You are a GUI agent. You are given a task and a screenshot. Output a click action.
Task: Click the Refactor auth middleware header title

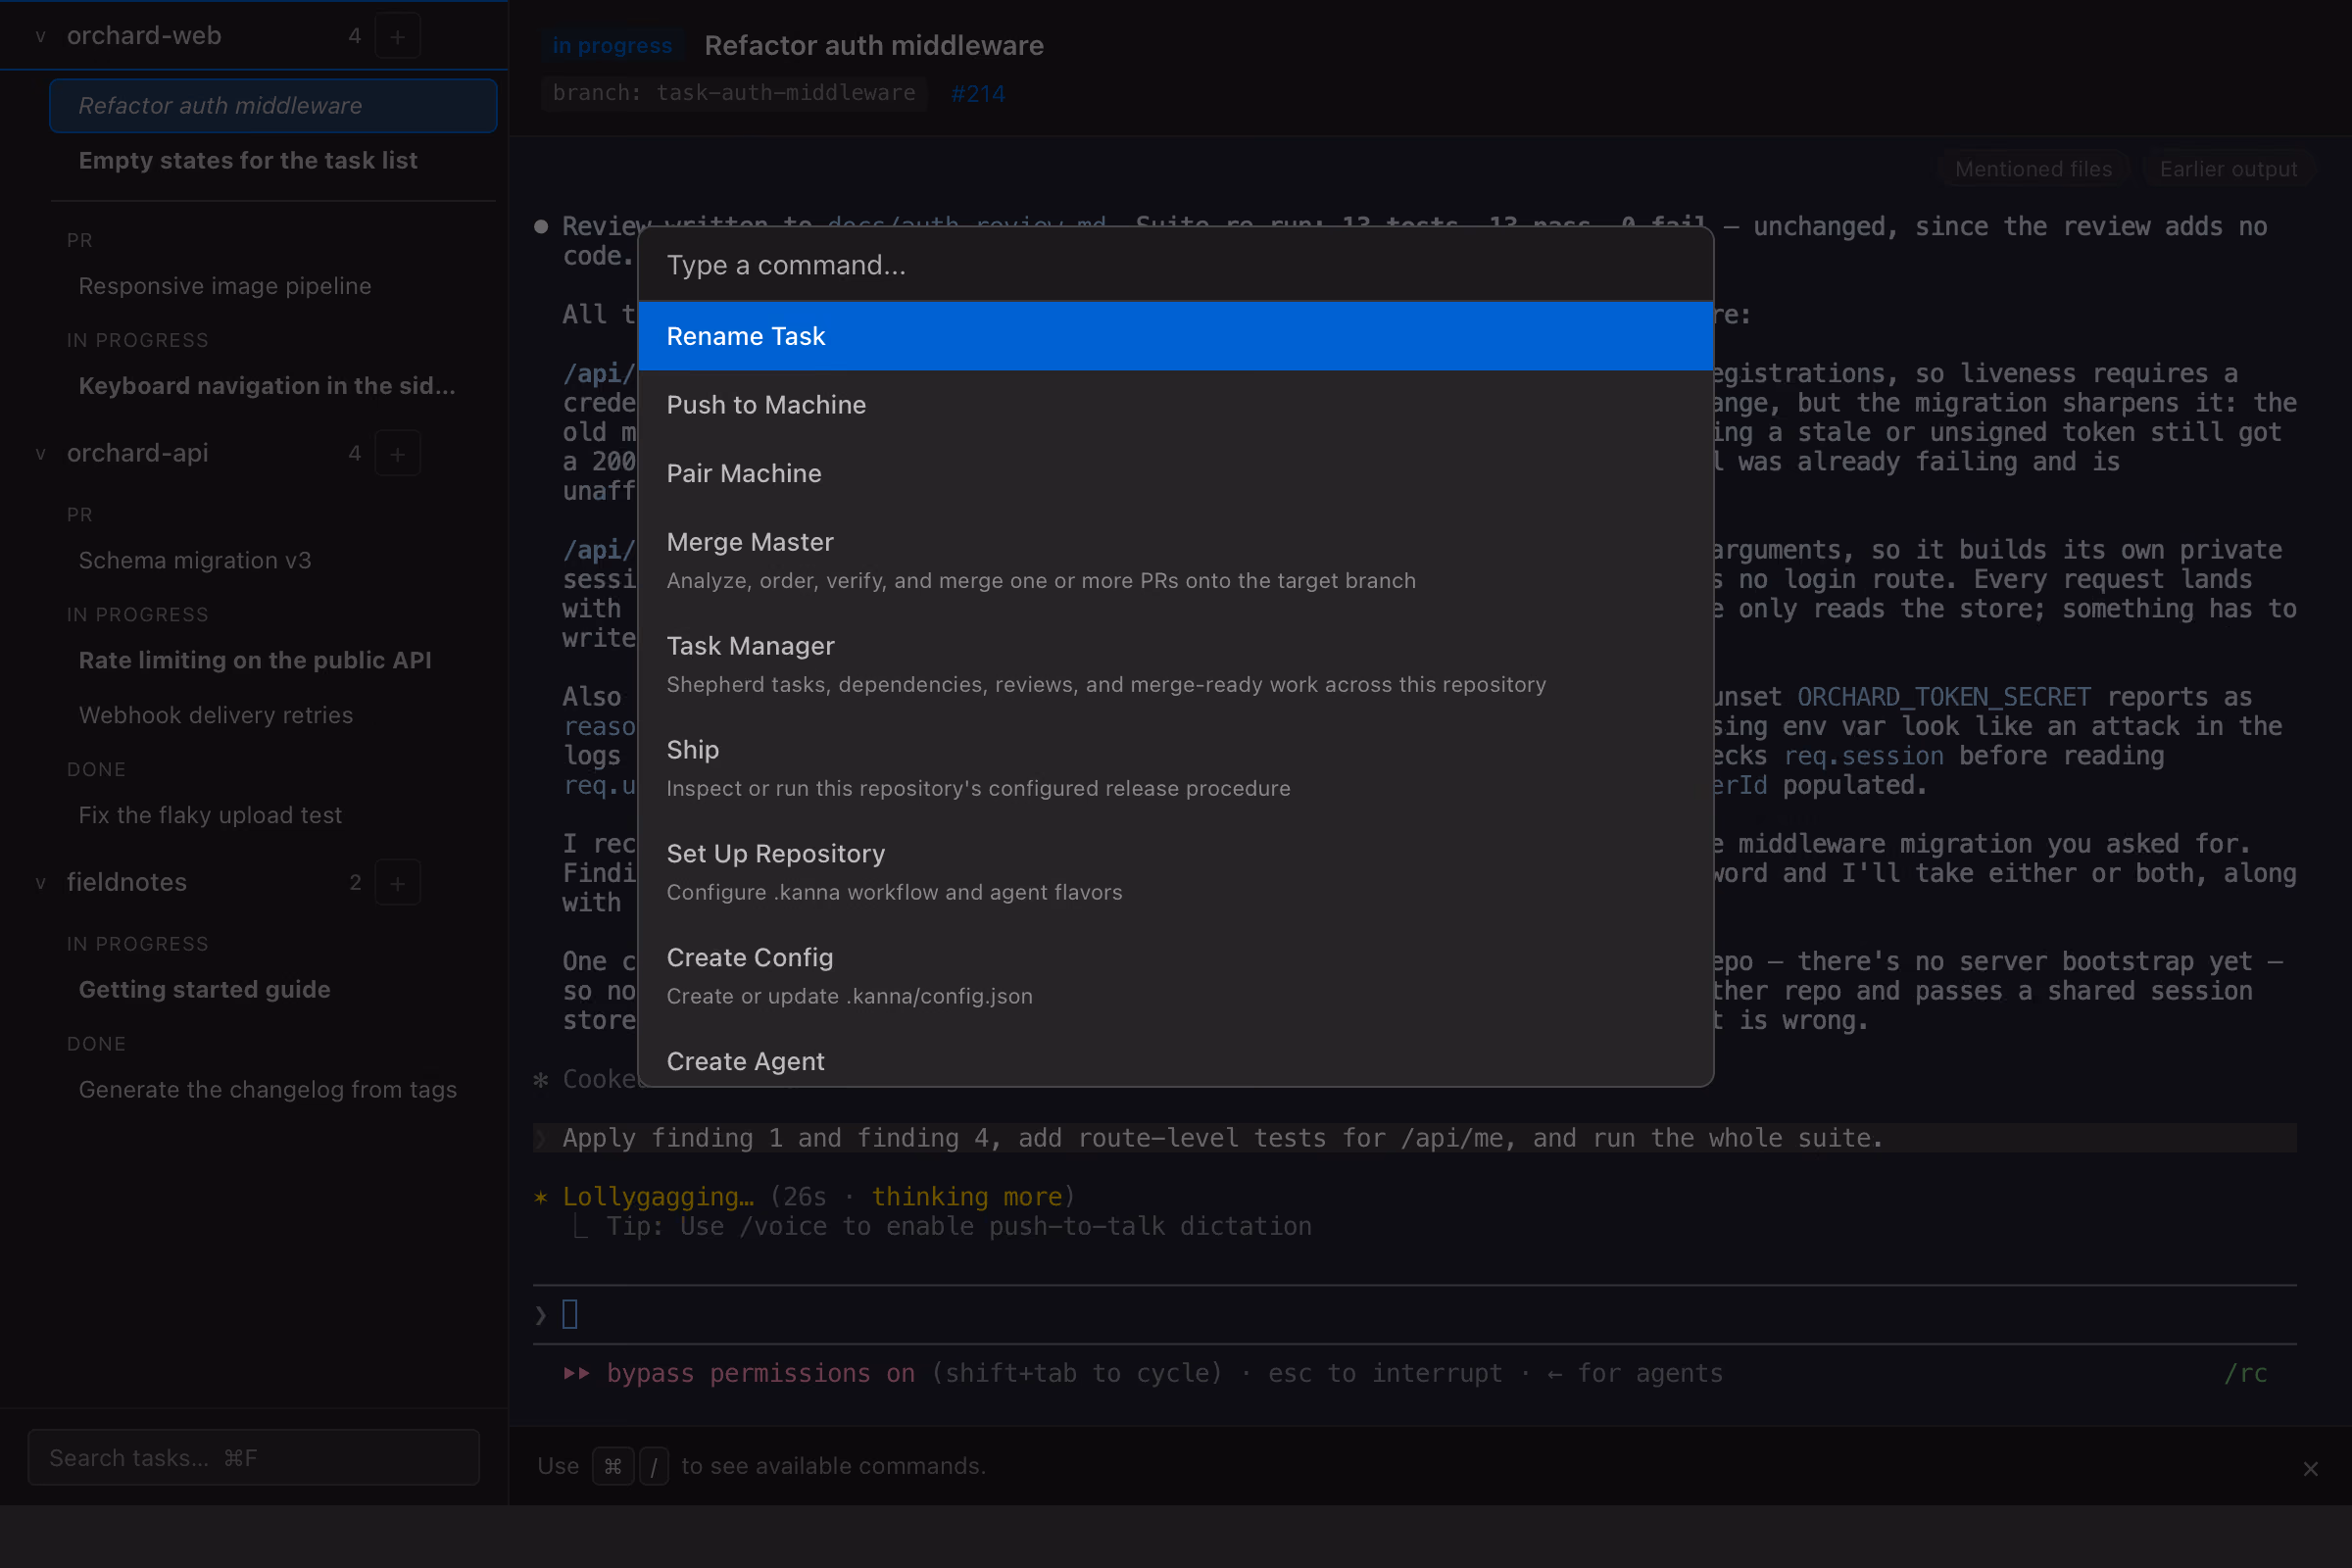(874, 45)
